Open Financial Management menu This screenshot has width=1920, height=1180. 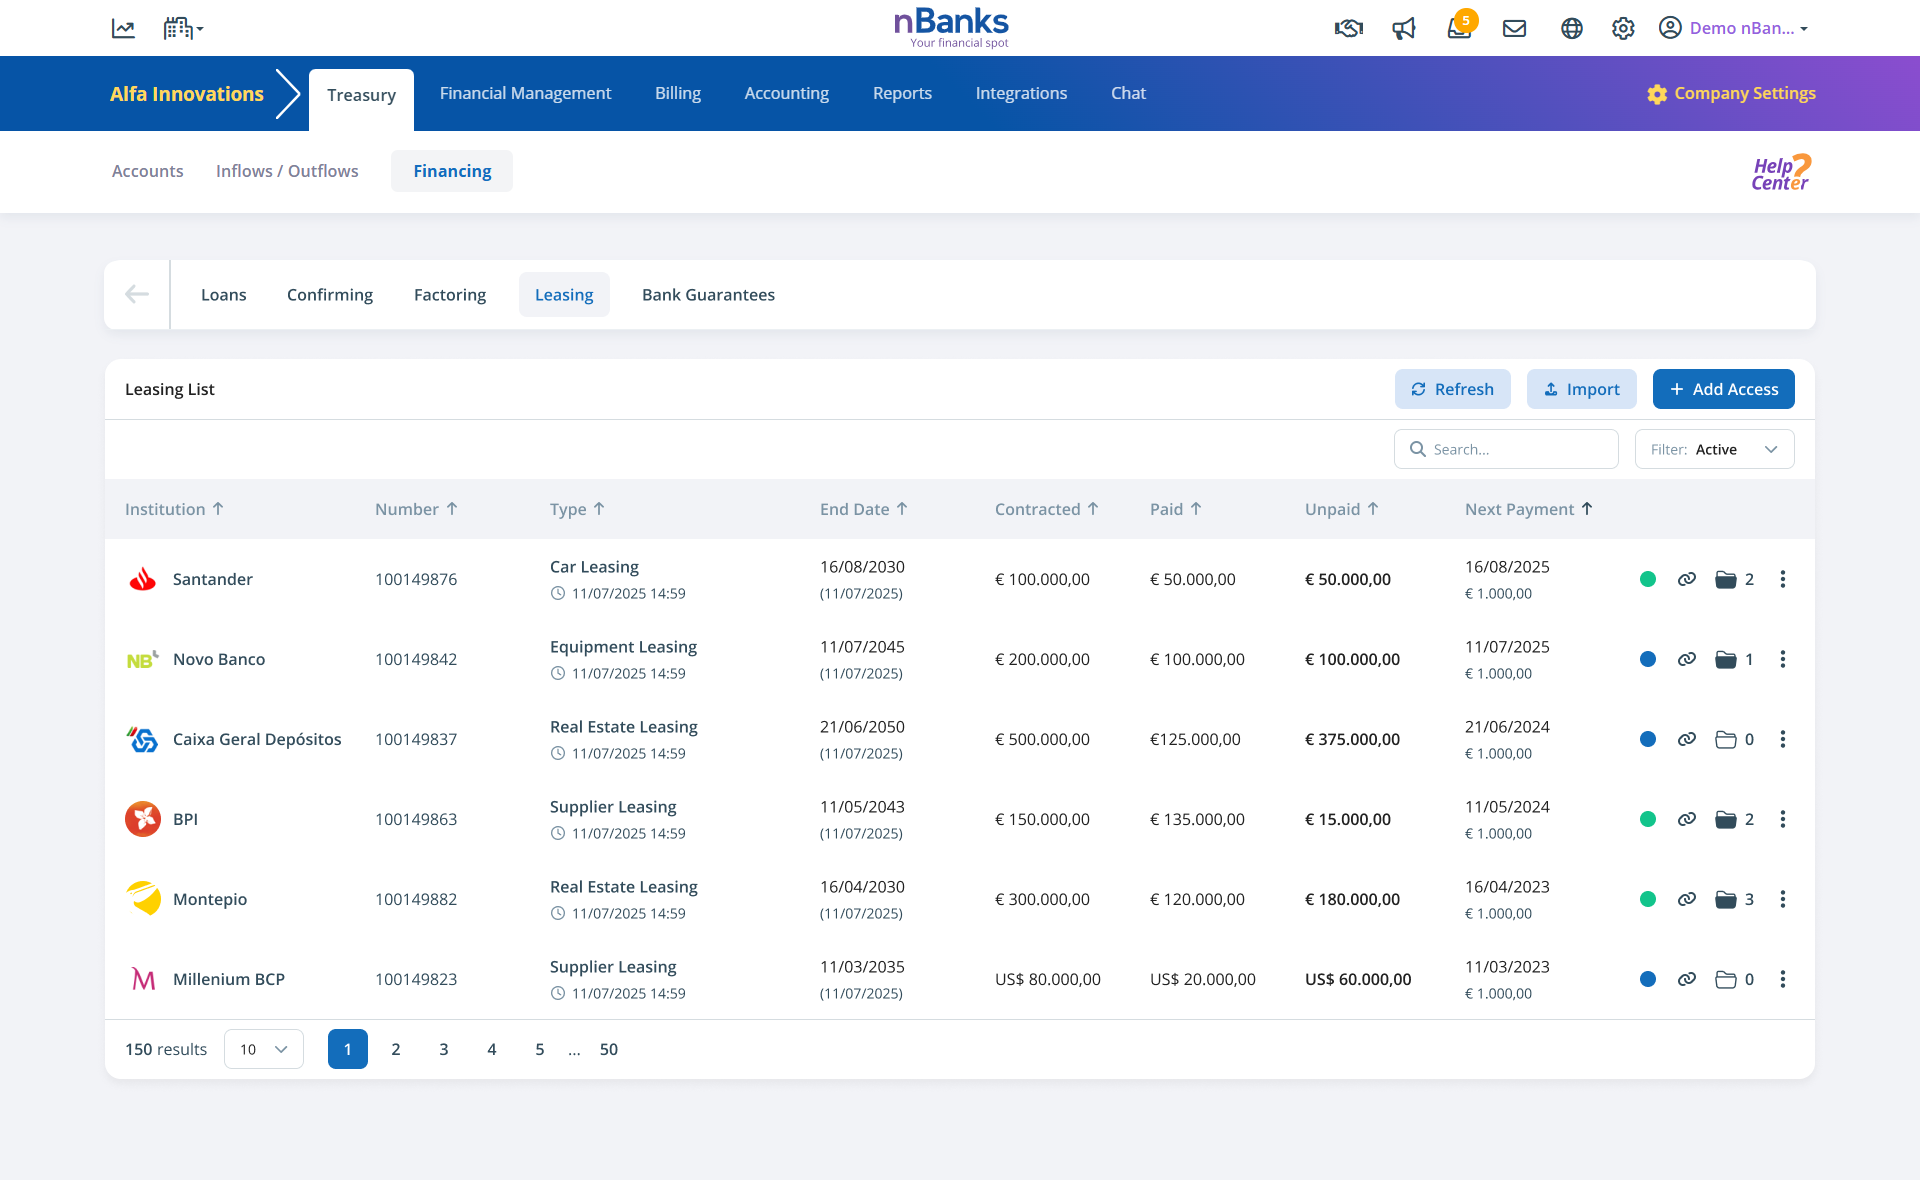[x=525, y=93]
